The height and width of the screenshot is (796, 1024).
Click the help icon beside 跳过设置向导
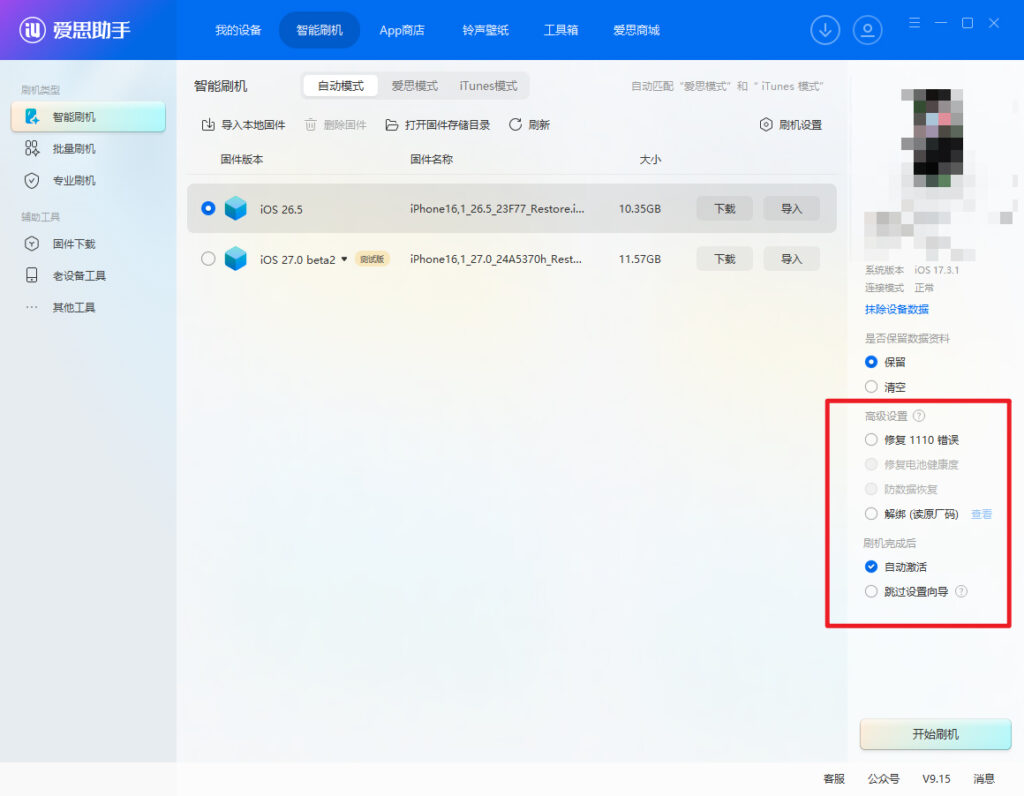pos(961,591)
